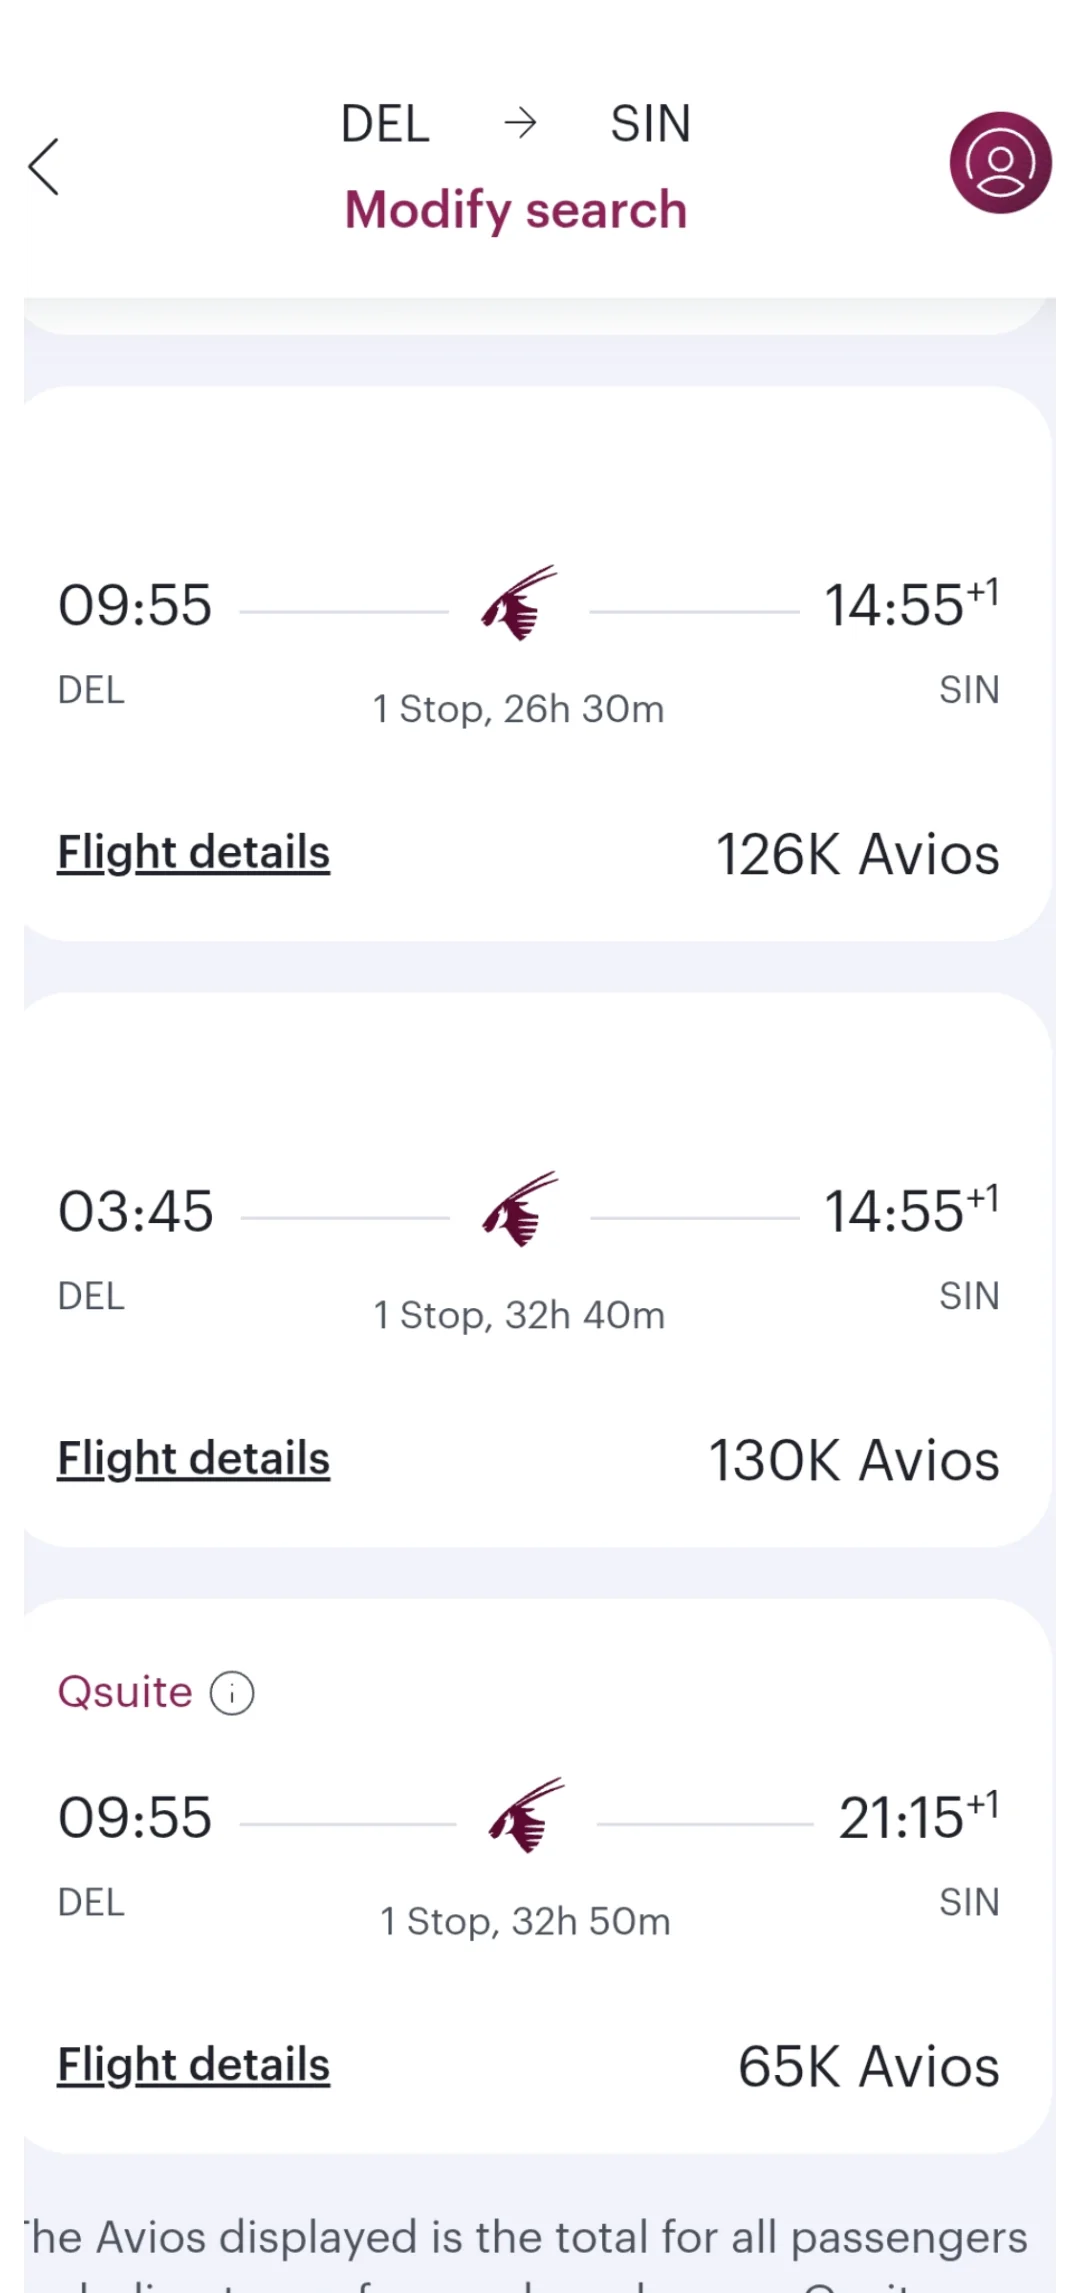This screenshot has height=2293, width=1080.
Task: Tap the 1 Stop, 32h 50m duration text
Action: point(525,1921)
